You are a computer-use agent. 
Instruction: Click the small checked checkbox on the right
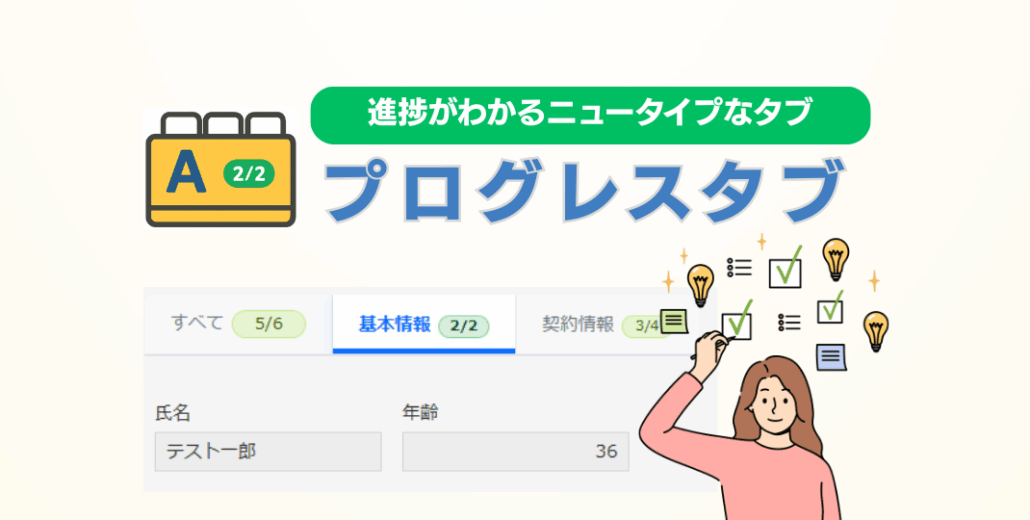click(830, 307)
